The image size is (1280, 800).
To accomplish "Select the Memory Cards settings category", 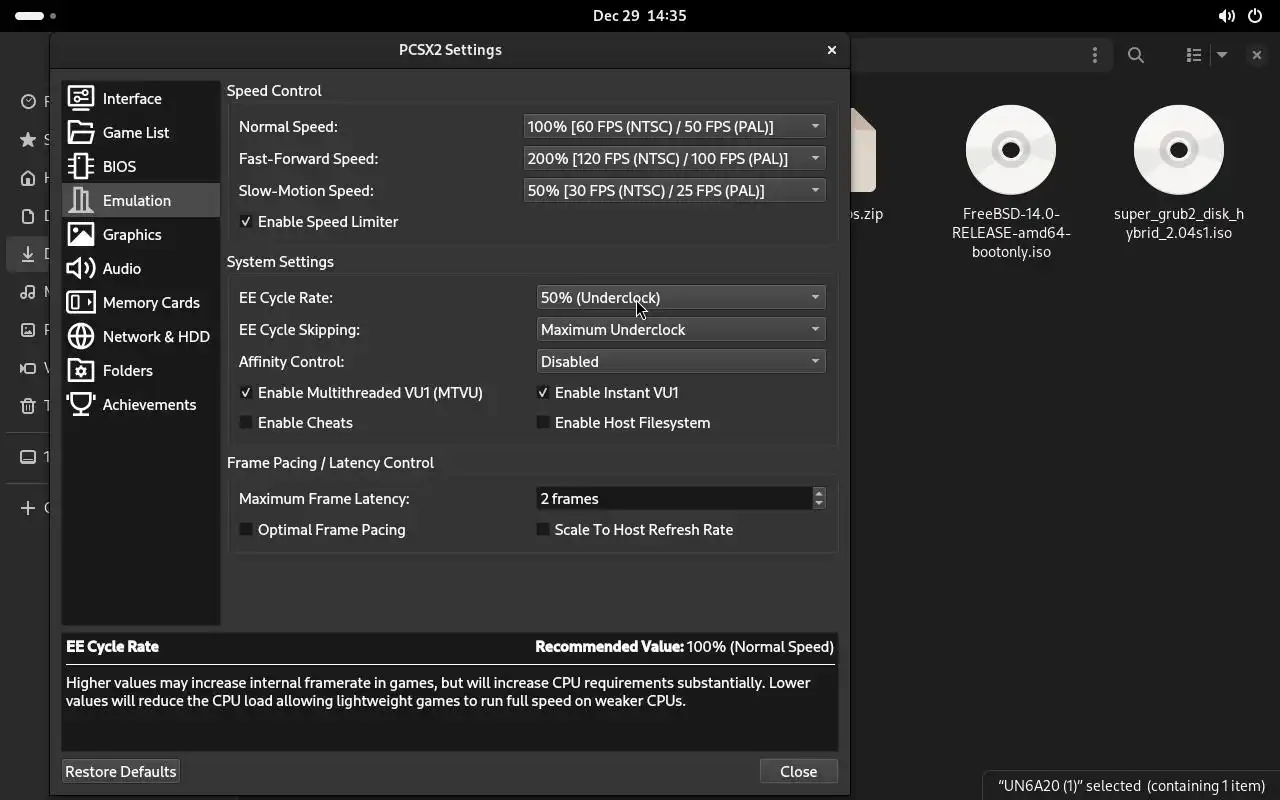I will pos(141,302).
